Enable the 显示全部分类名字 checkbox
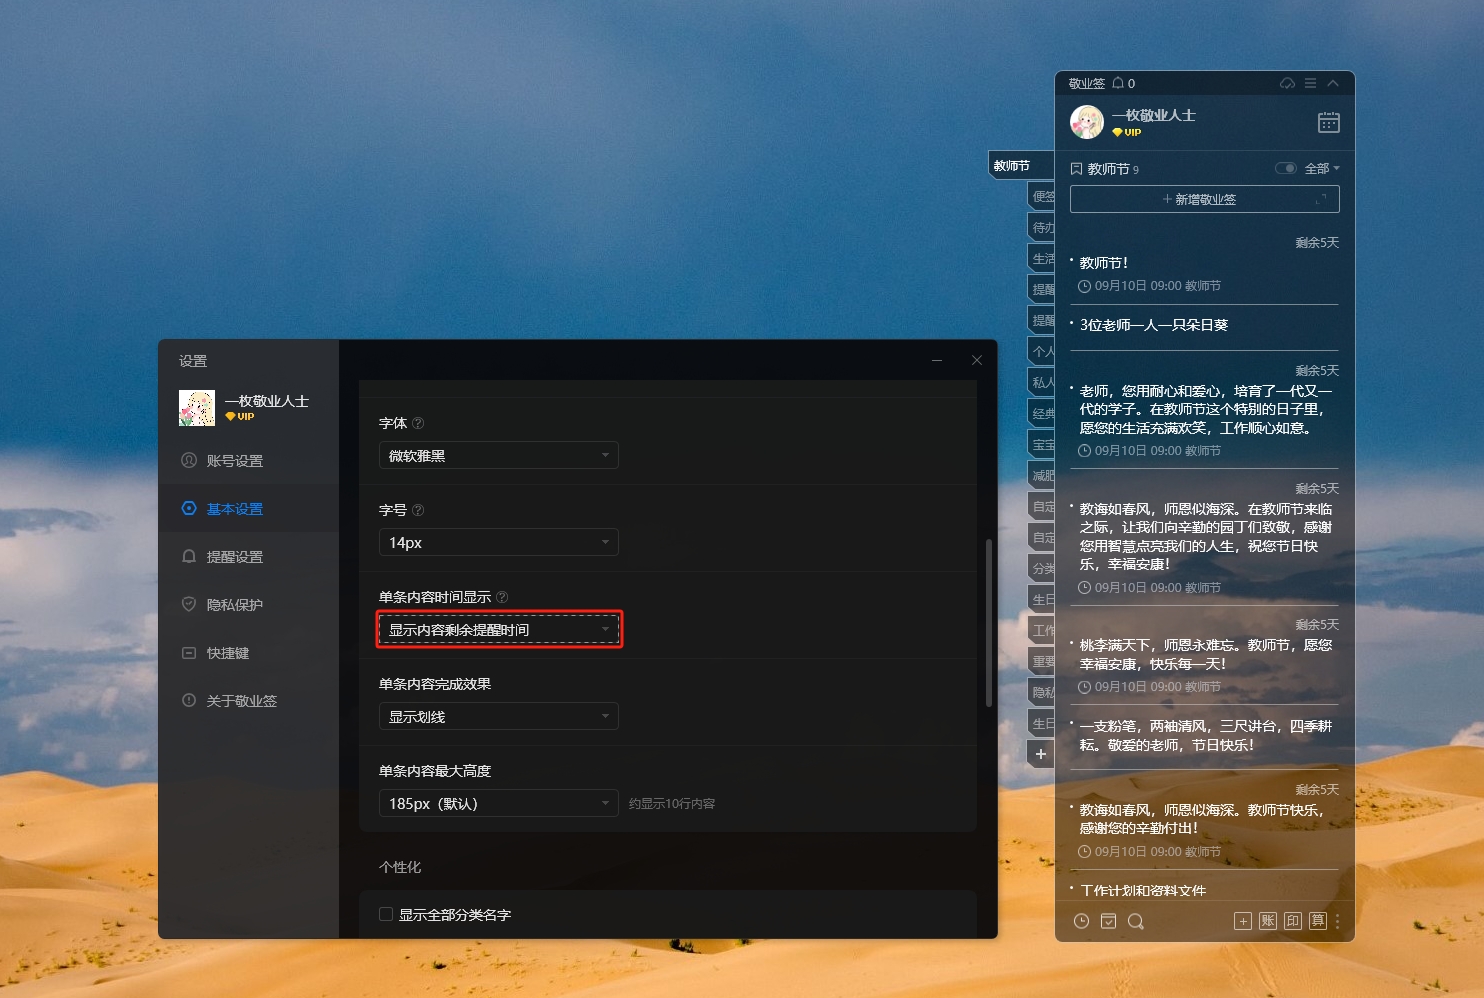 point(386,914)
